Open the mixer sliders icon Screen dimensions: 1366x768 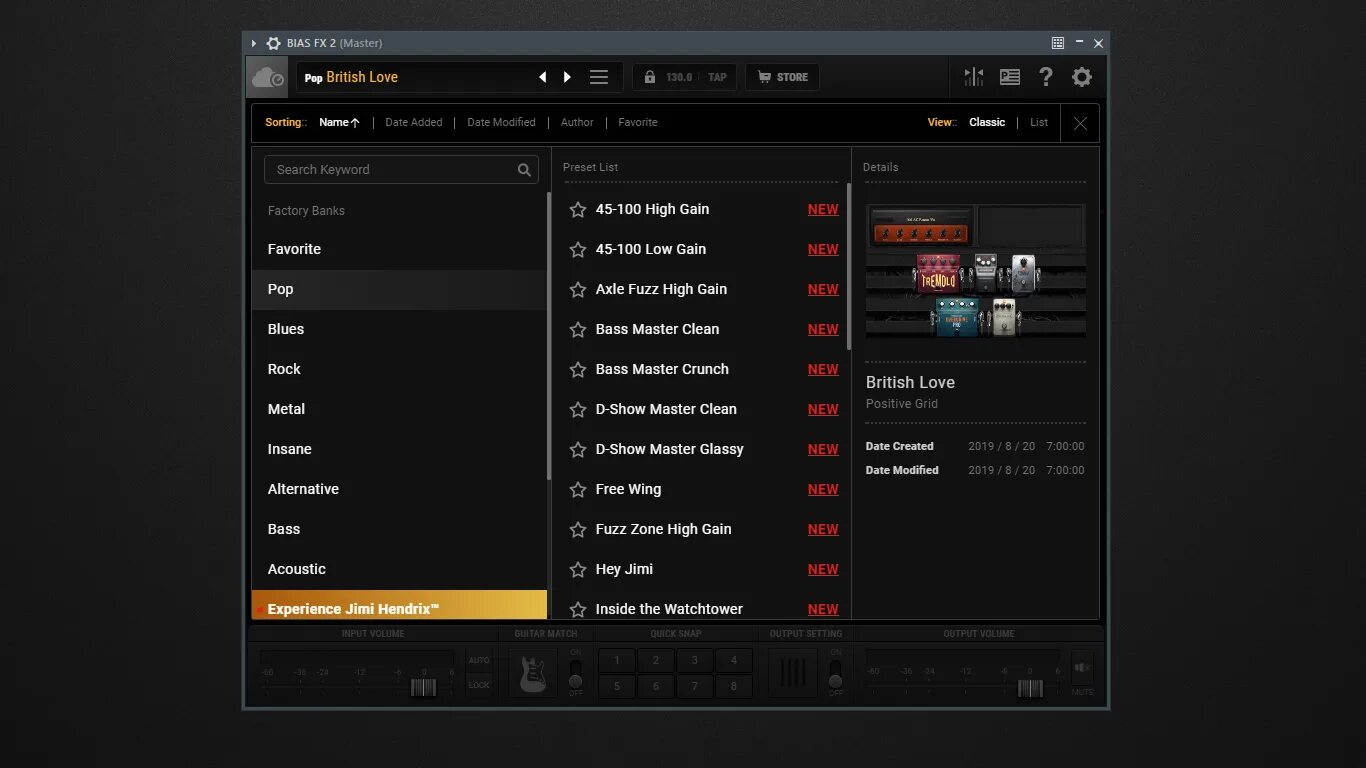973,77
